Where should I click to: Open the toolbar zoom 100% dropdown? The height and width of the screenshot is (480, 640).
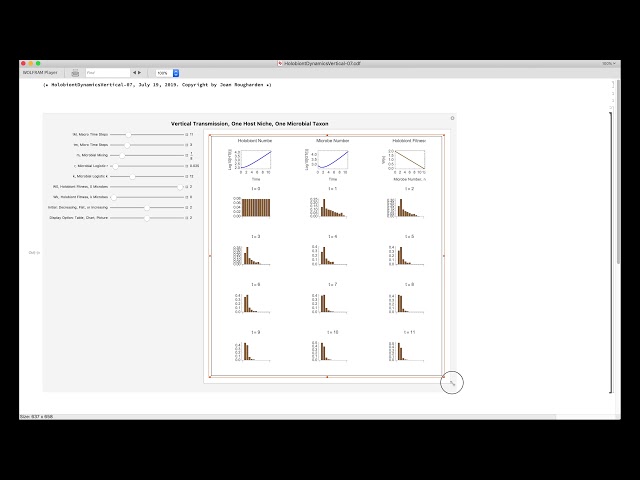pos(167,73)
